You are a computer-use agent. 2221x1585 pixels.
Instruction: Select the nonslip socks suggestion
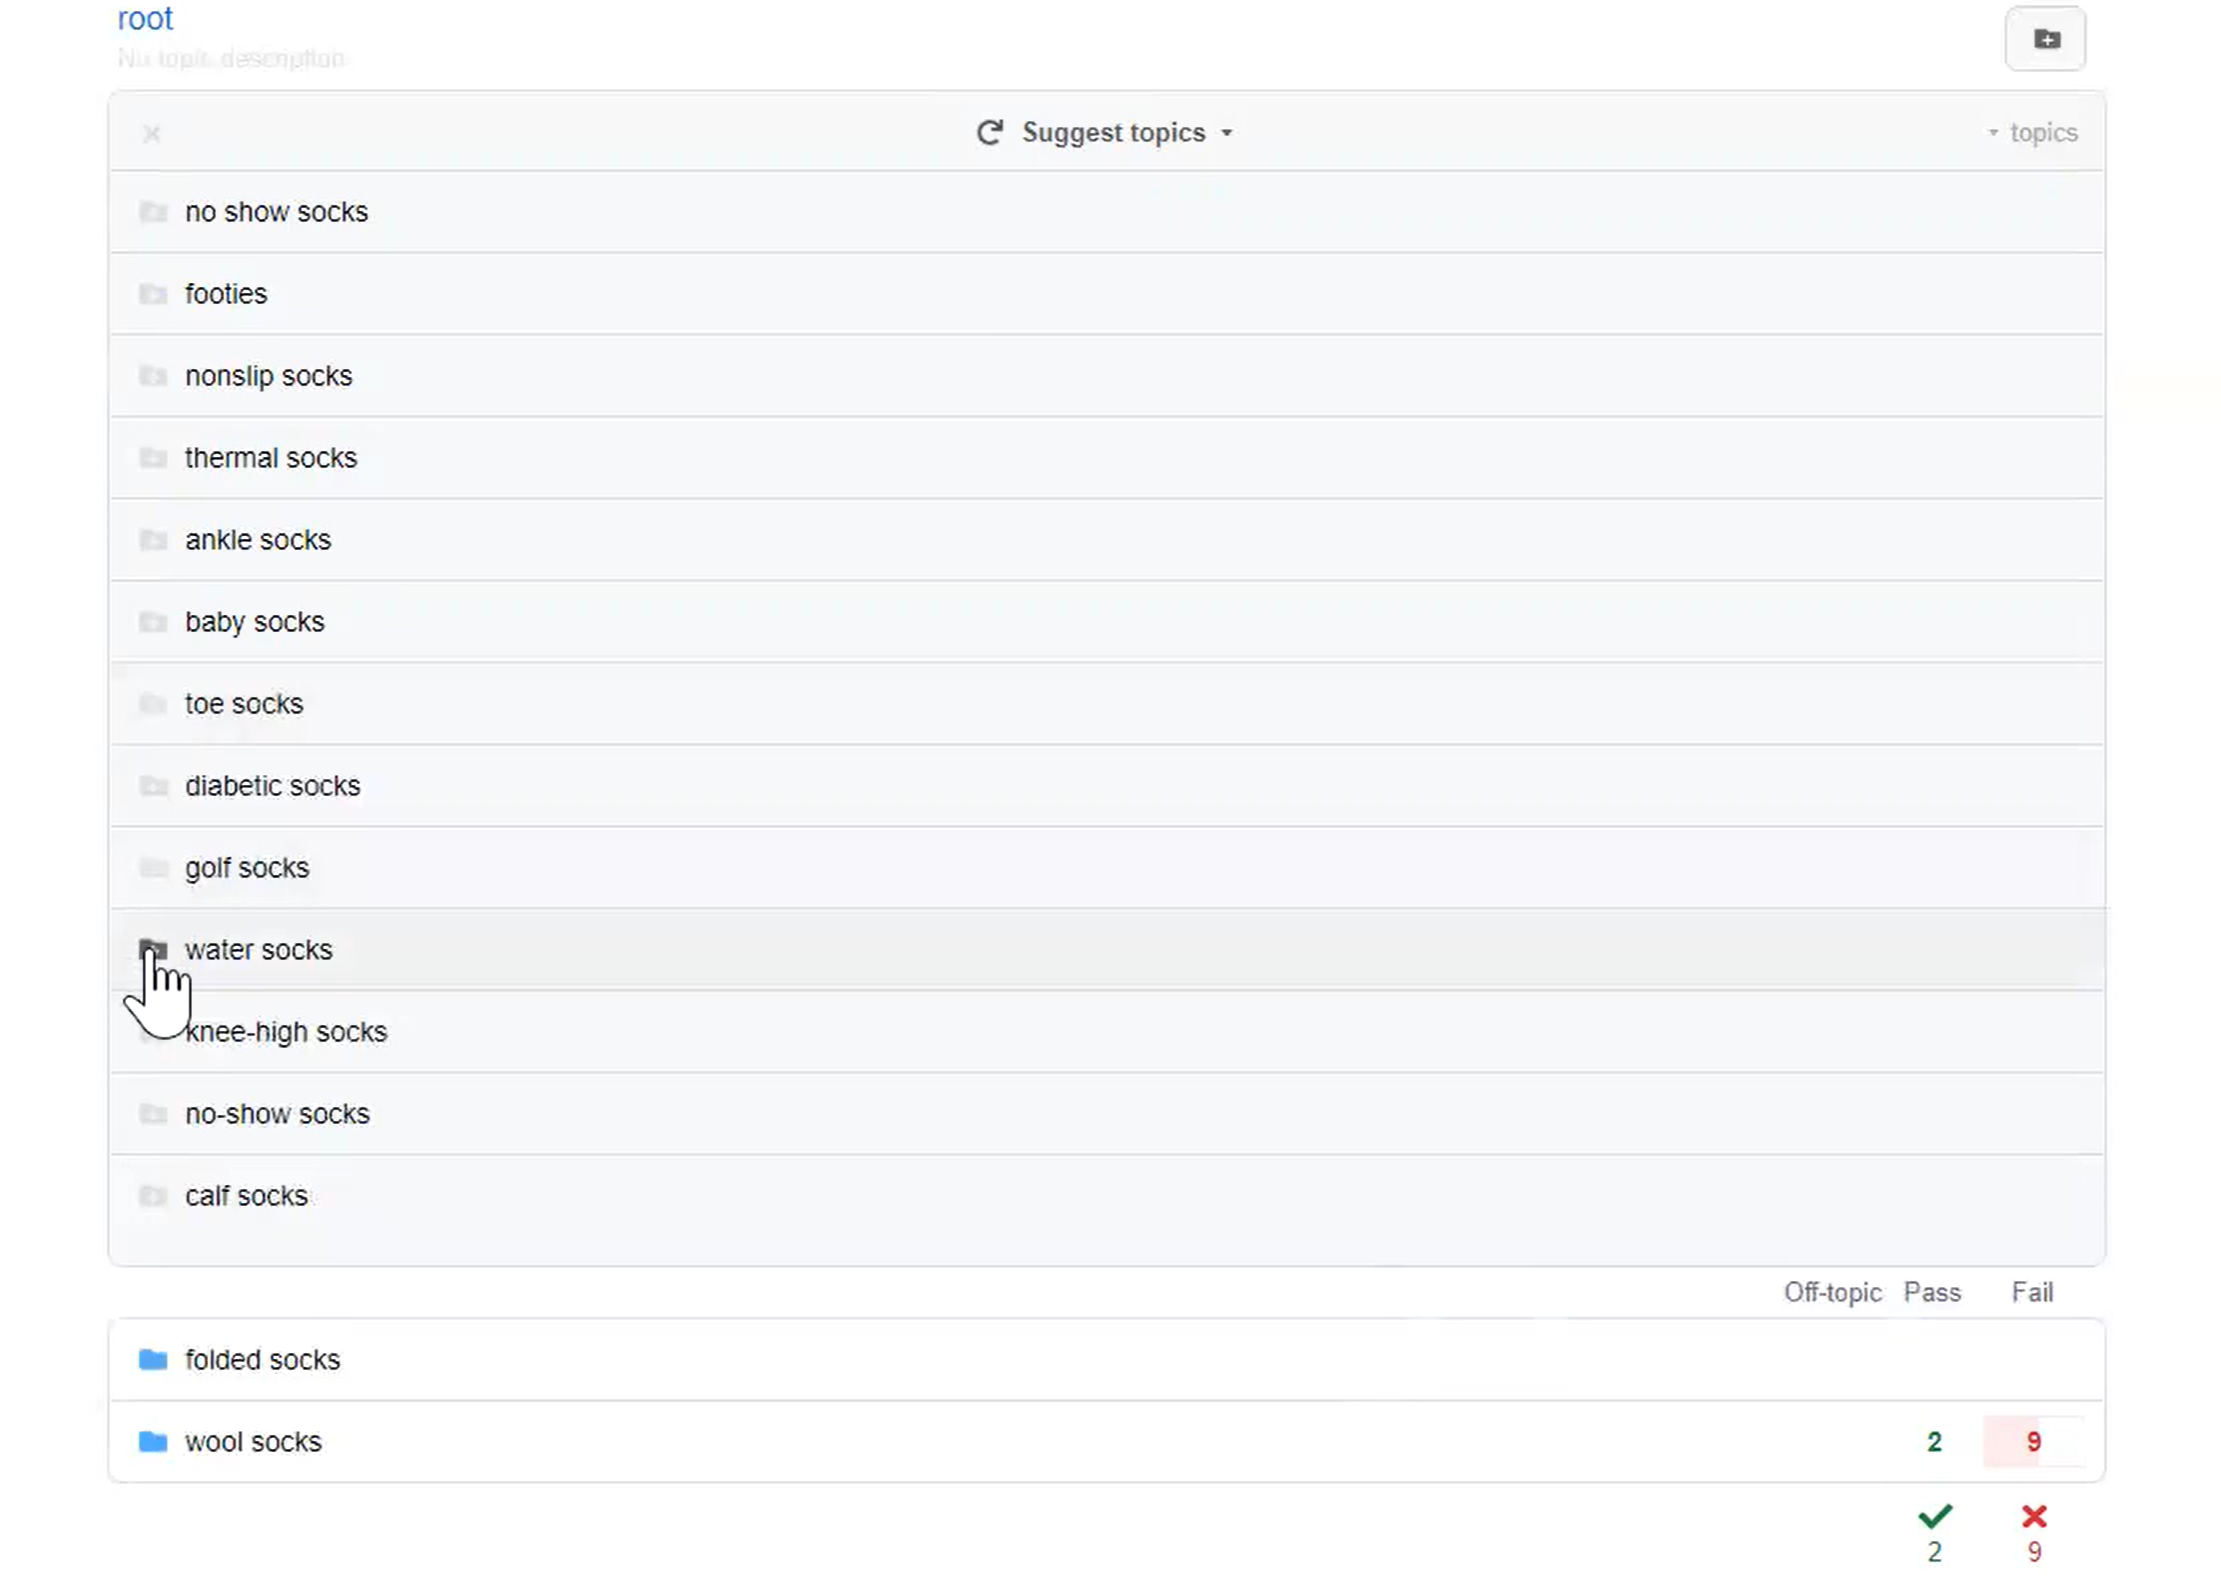pyautogui.click(x=268, y=376)
